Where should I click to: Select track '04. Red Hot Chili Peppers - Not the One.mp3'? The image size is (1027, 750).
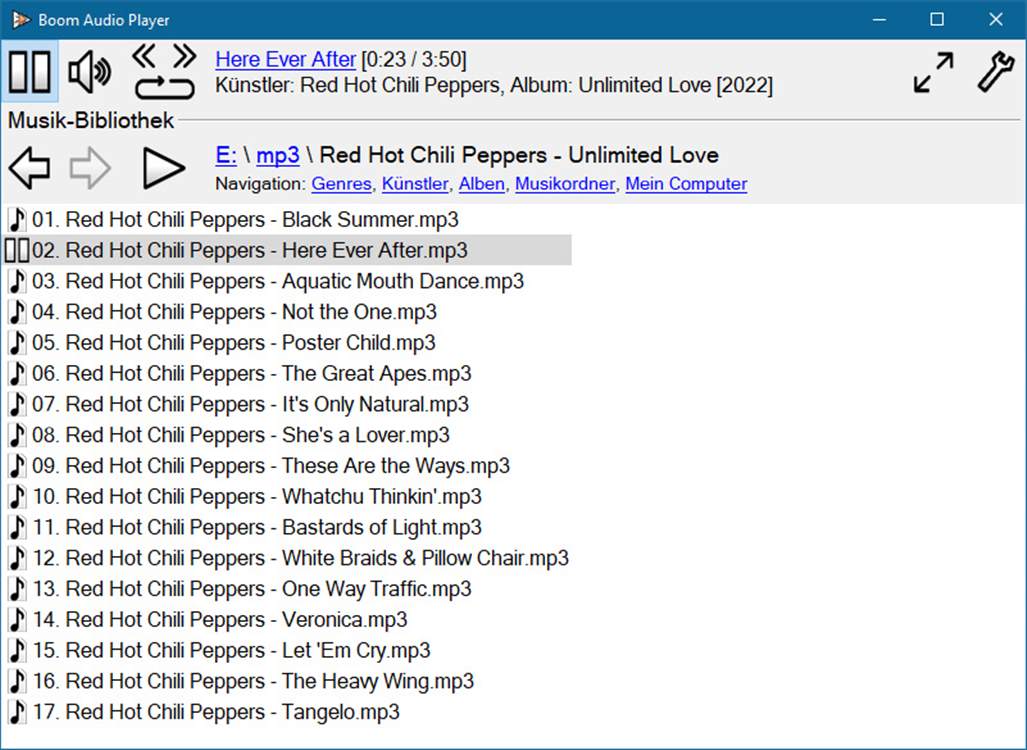(234, 312)
